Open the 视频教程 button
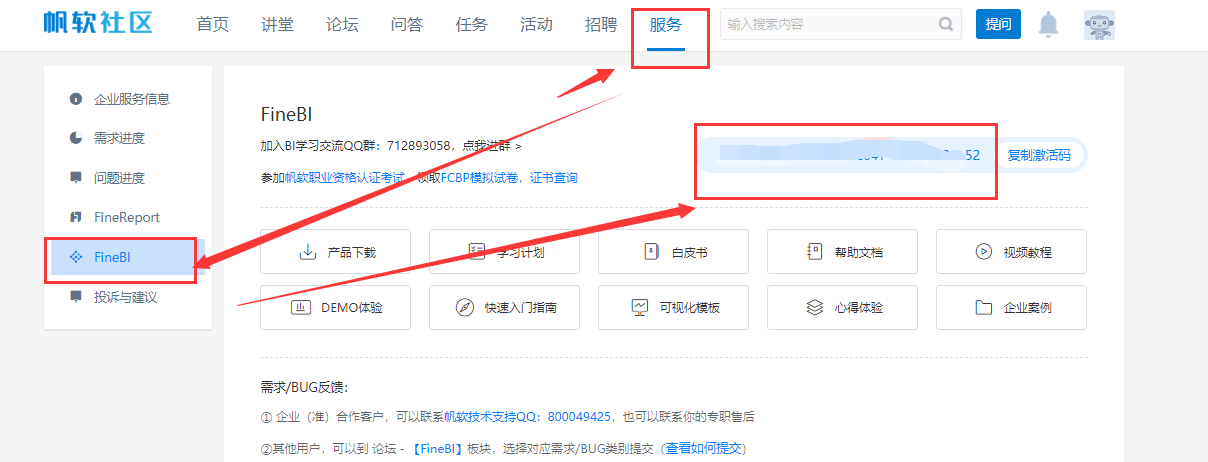The height and width of the screenshot is (462, 1208). [1011, 251]
